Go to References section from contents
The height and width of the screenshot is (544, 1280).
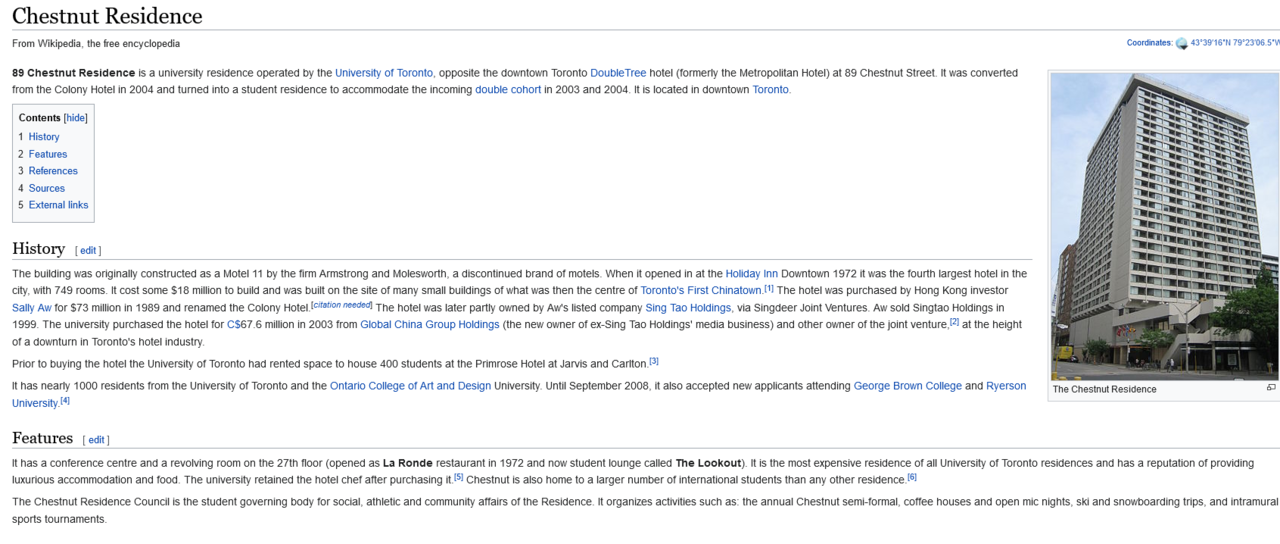point(53,171)
